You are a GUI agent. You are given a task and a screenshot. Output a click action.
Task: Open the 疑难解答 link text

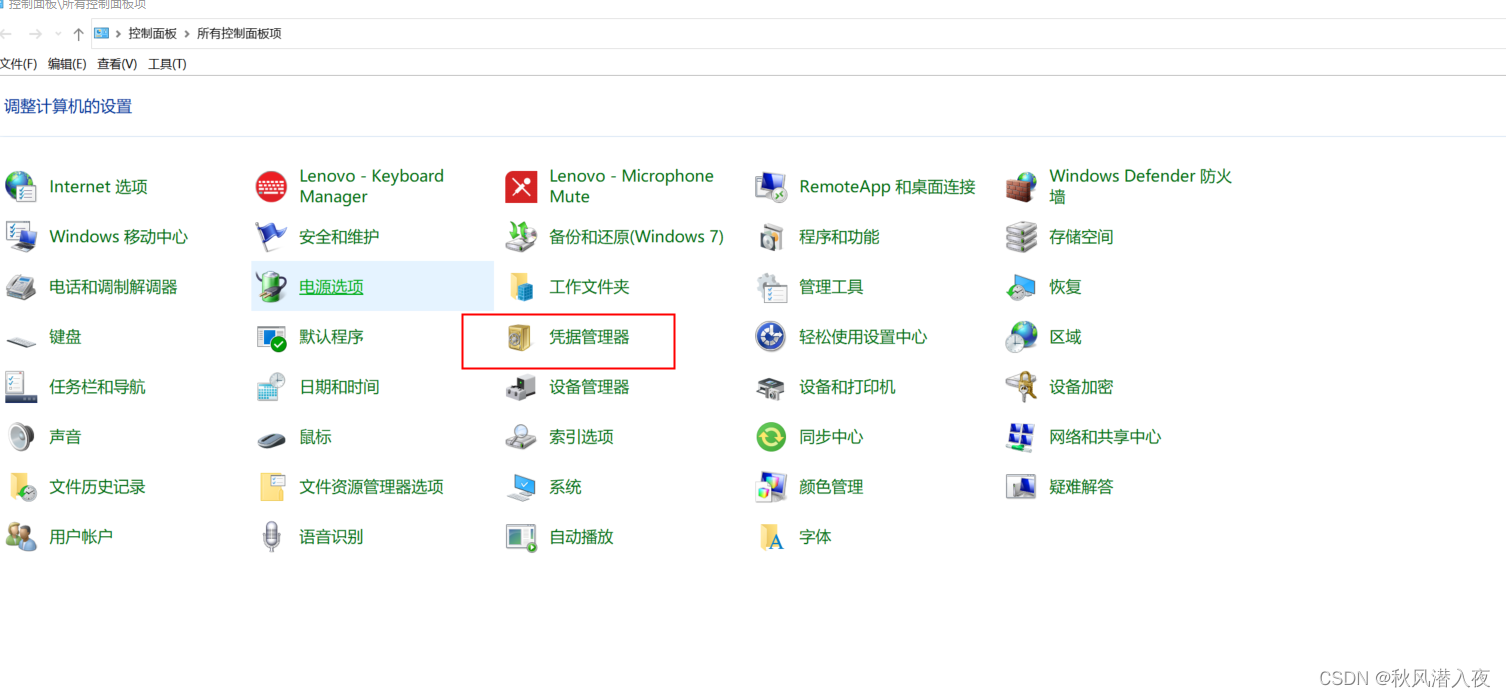(1081, 487)
